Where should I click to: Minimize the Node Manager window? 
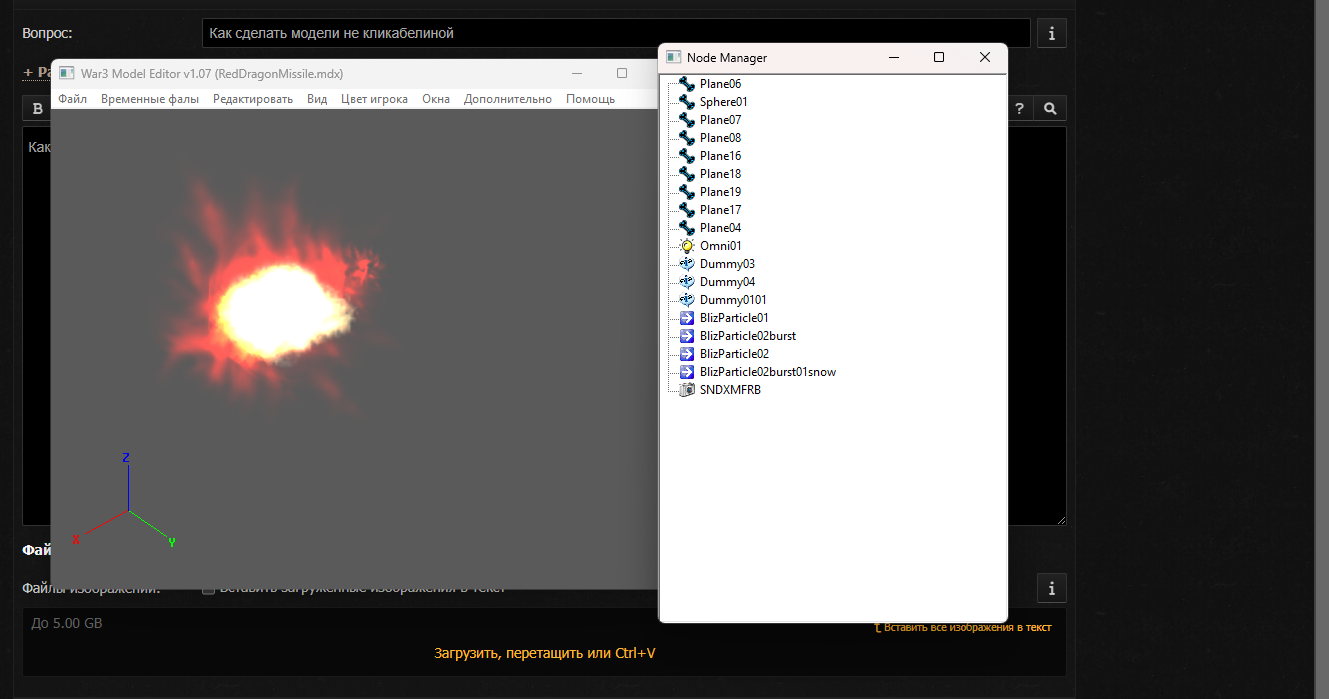pyautogui.click(x=893, y=58)
